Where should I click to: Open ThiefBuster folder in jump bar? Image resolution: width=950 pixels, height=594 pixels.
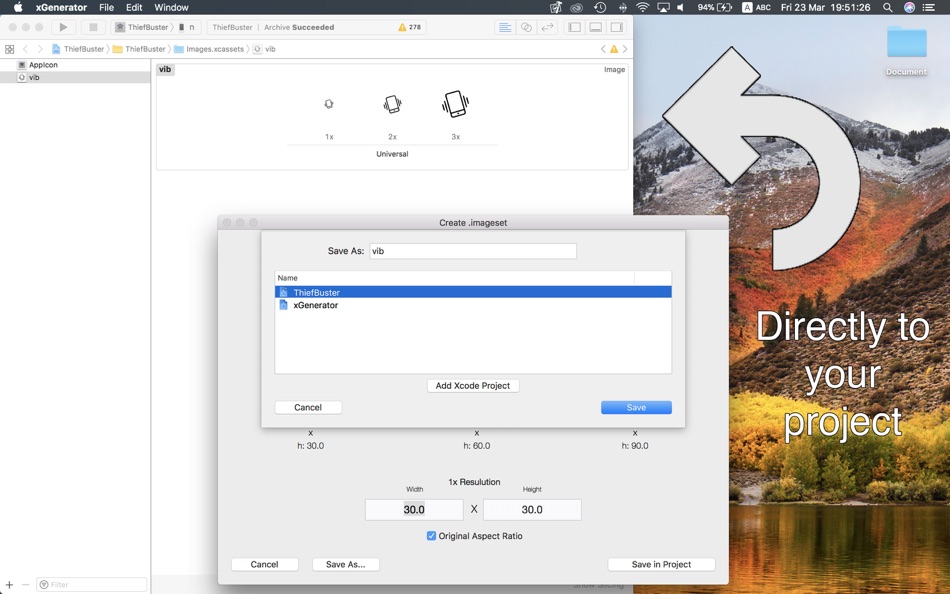click(139, 49)
